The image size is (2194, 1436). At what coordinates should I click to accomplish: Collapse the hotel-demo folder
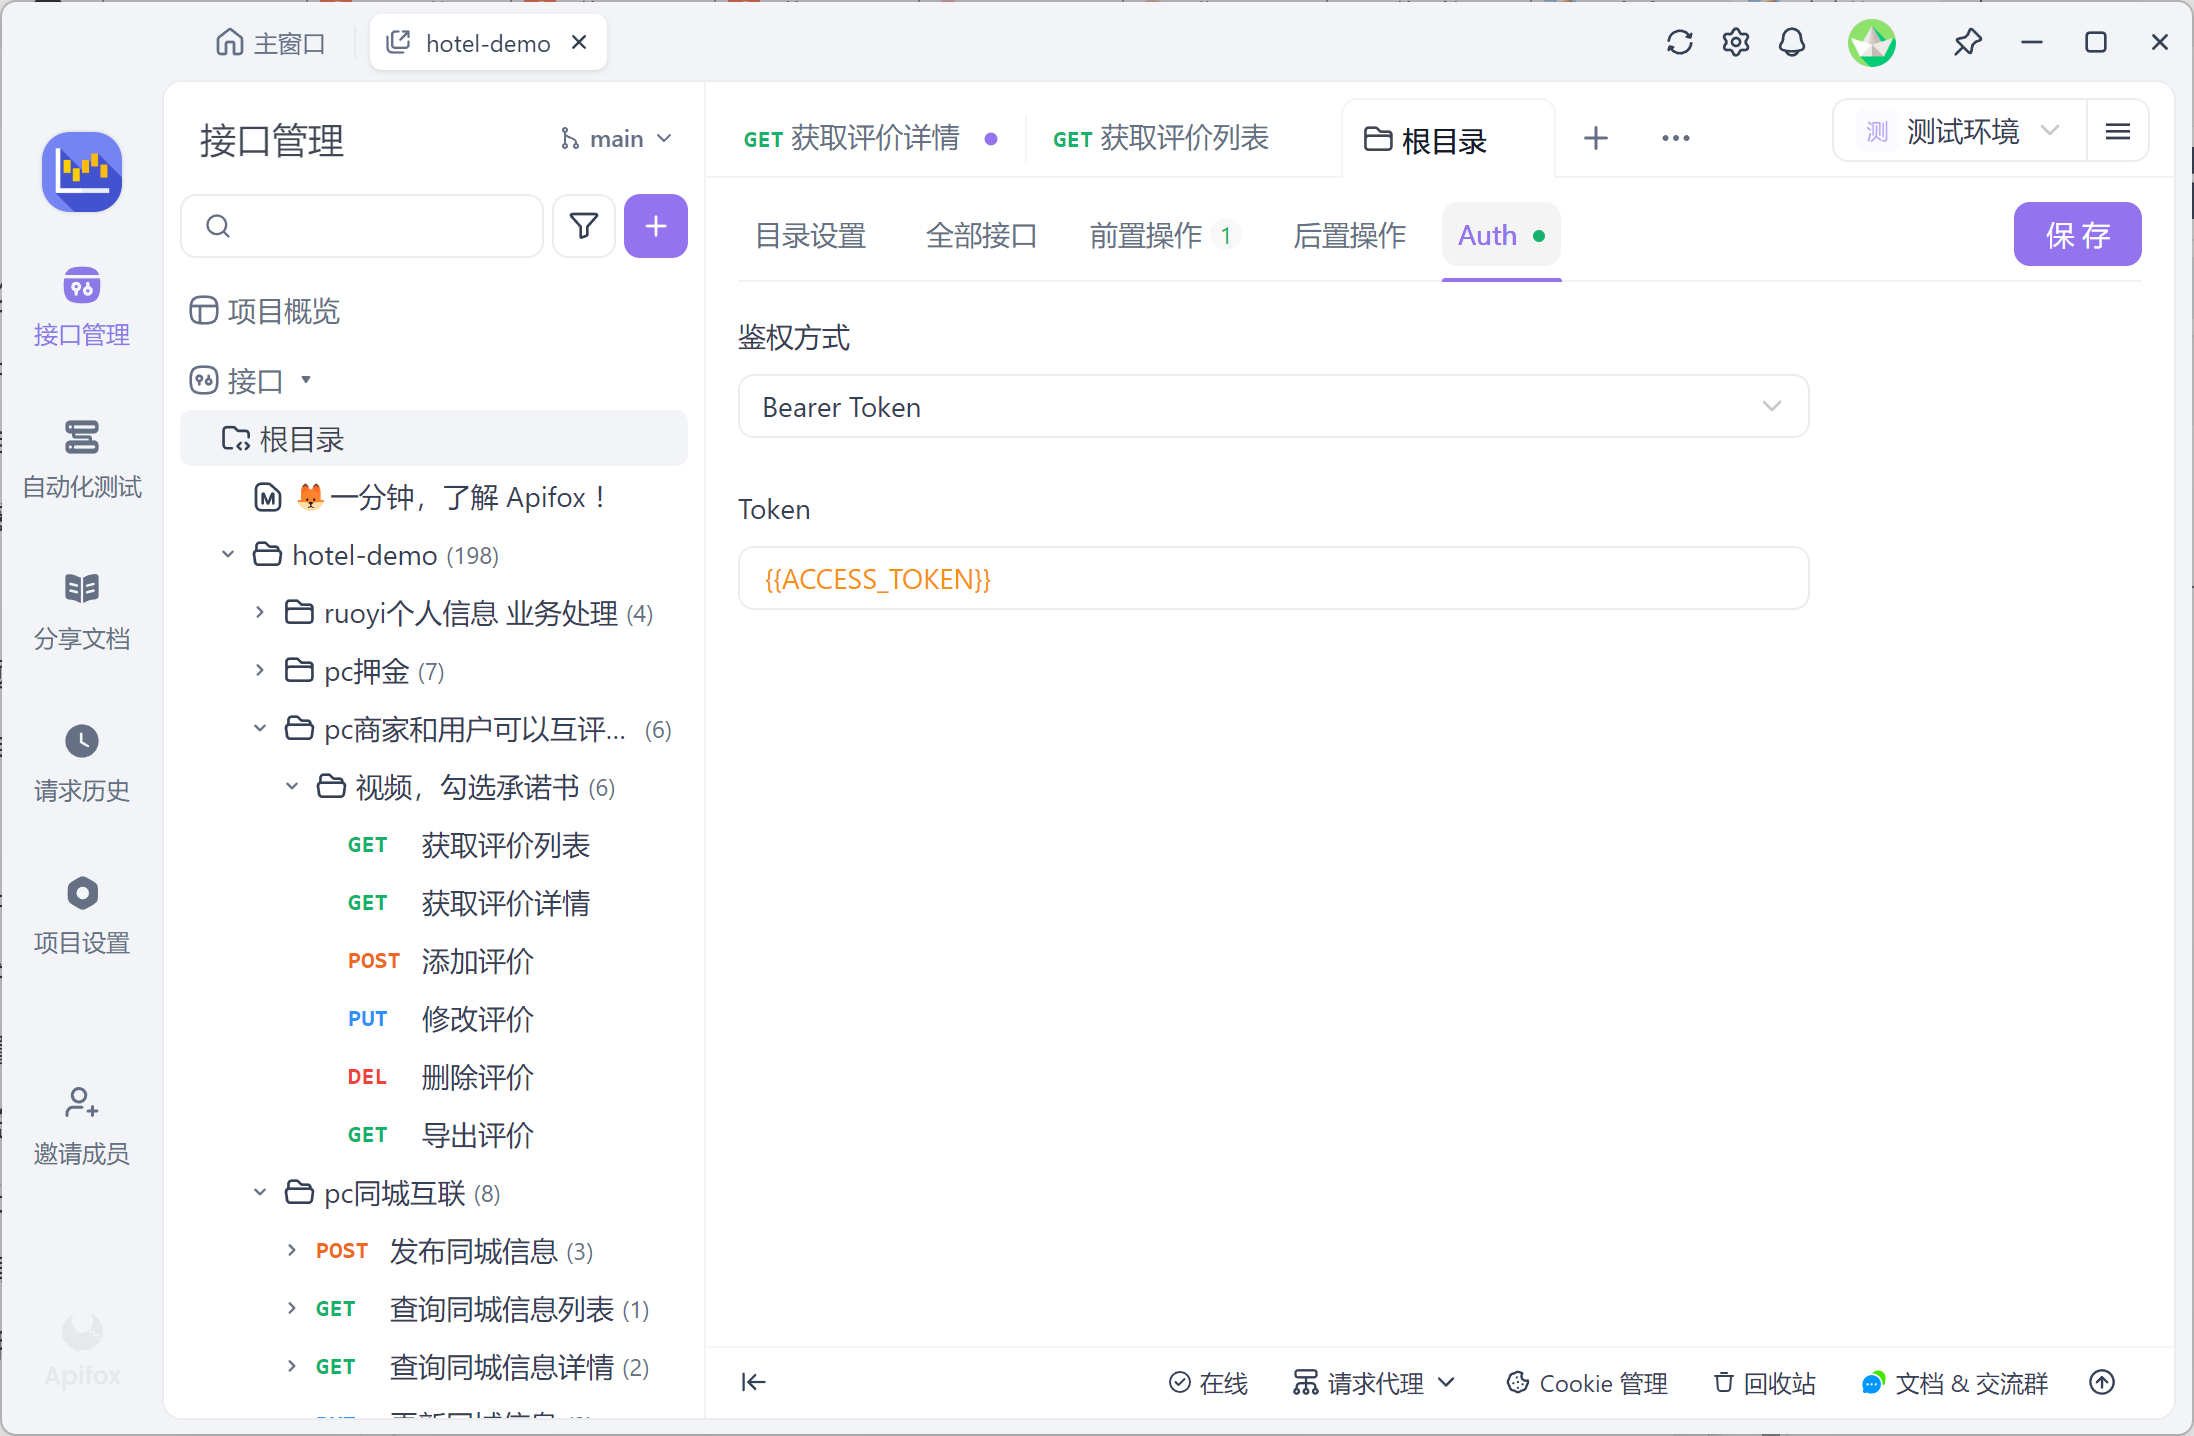pyautogui.click(x=228, y=555)
